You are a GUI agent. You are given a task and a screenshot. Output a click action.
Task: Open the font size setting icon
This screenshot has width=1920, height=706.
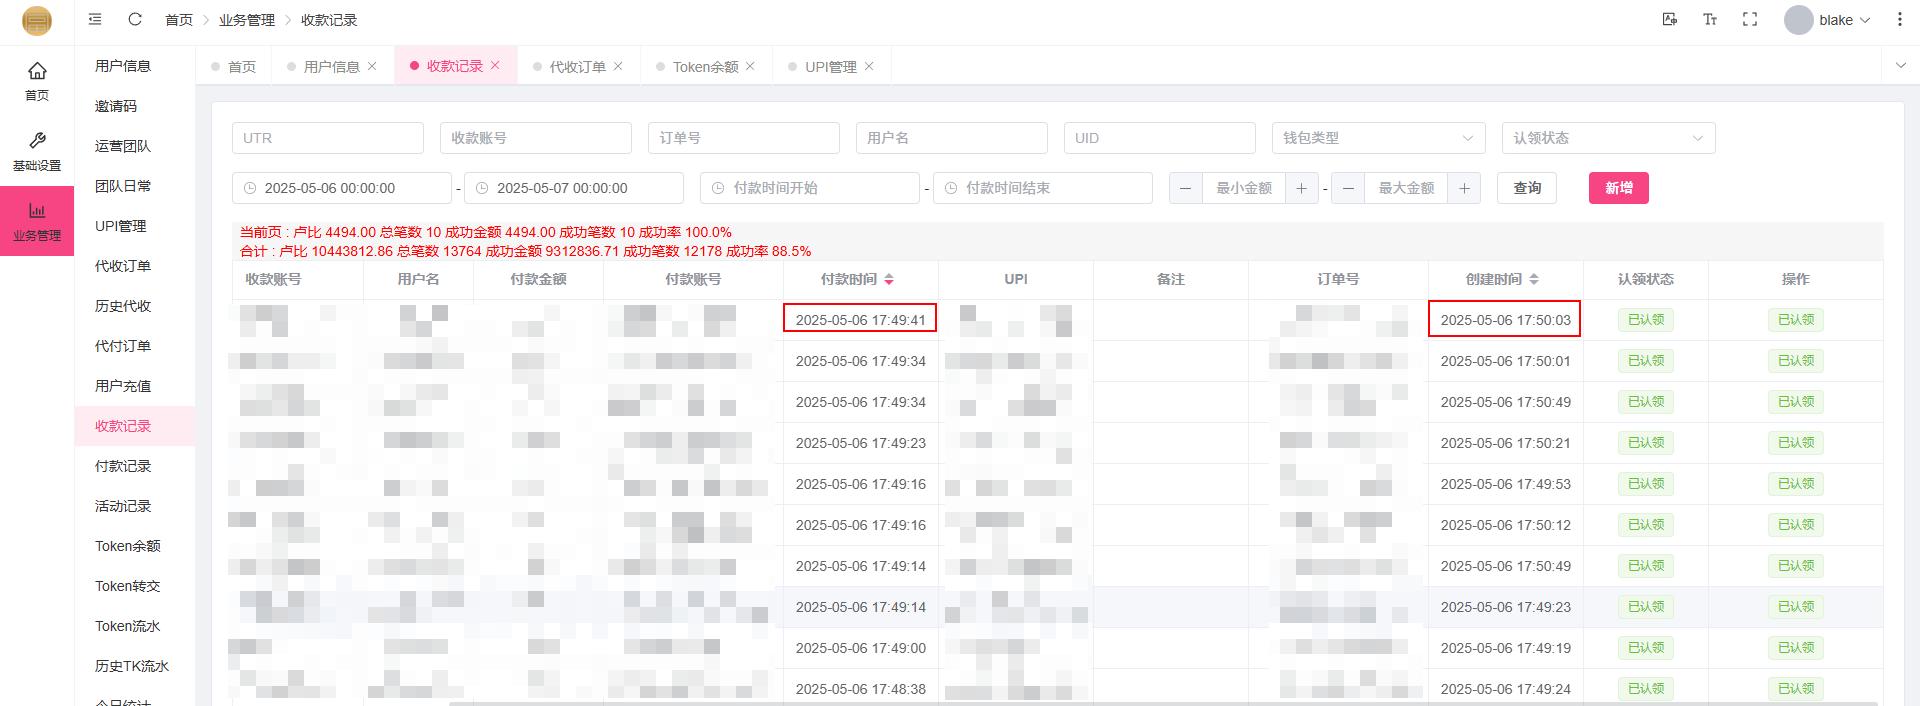pos(1710,19)
